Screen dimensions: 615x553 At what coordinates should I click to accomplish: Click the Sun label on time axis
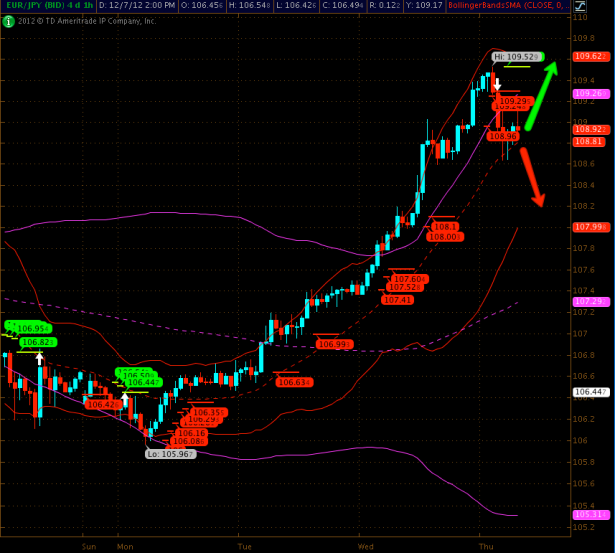pos(89,547)
